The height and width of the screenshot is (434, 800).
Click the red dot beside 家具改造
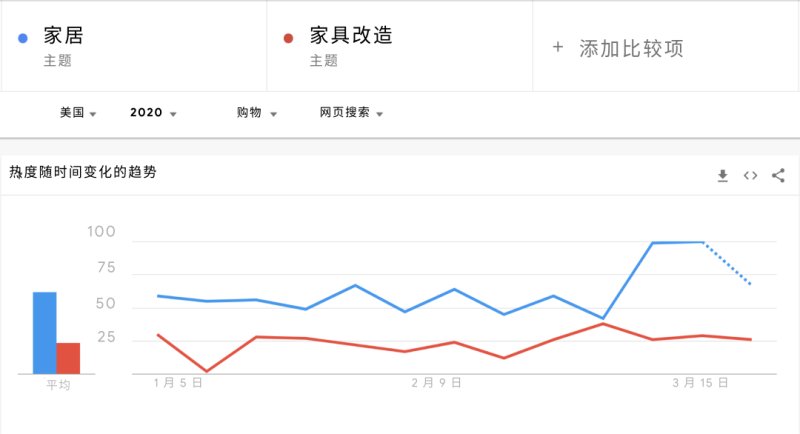pyautogui.click(x=290, y=38)
